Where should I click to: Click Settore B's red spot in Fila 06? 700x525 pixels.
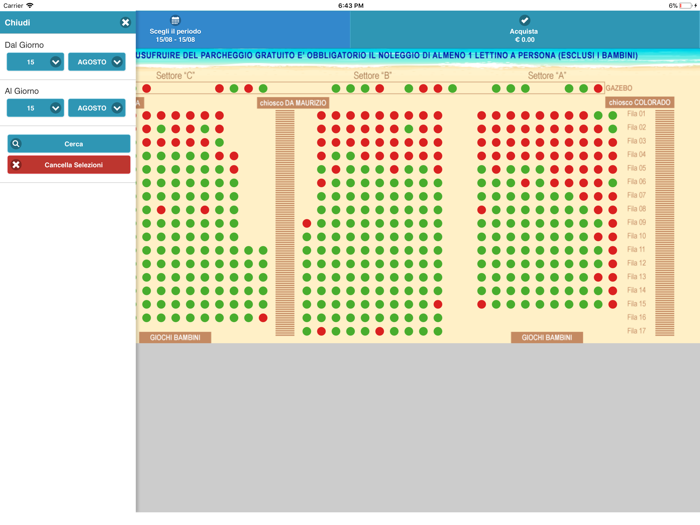pyautogui.click(x=321, y=183)
